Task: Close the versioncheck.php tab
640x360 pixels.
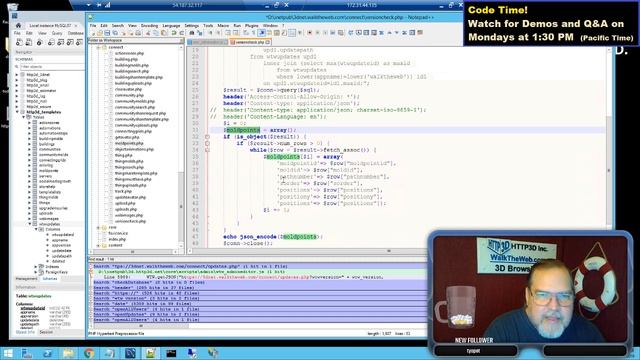Action: pos(268,42)
